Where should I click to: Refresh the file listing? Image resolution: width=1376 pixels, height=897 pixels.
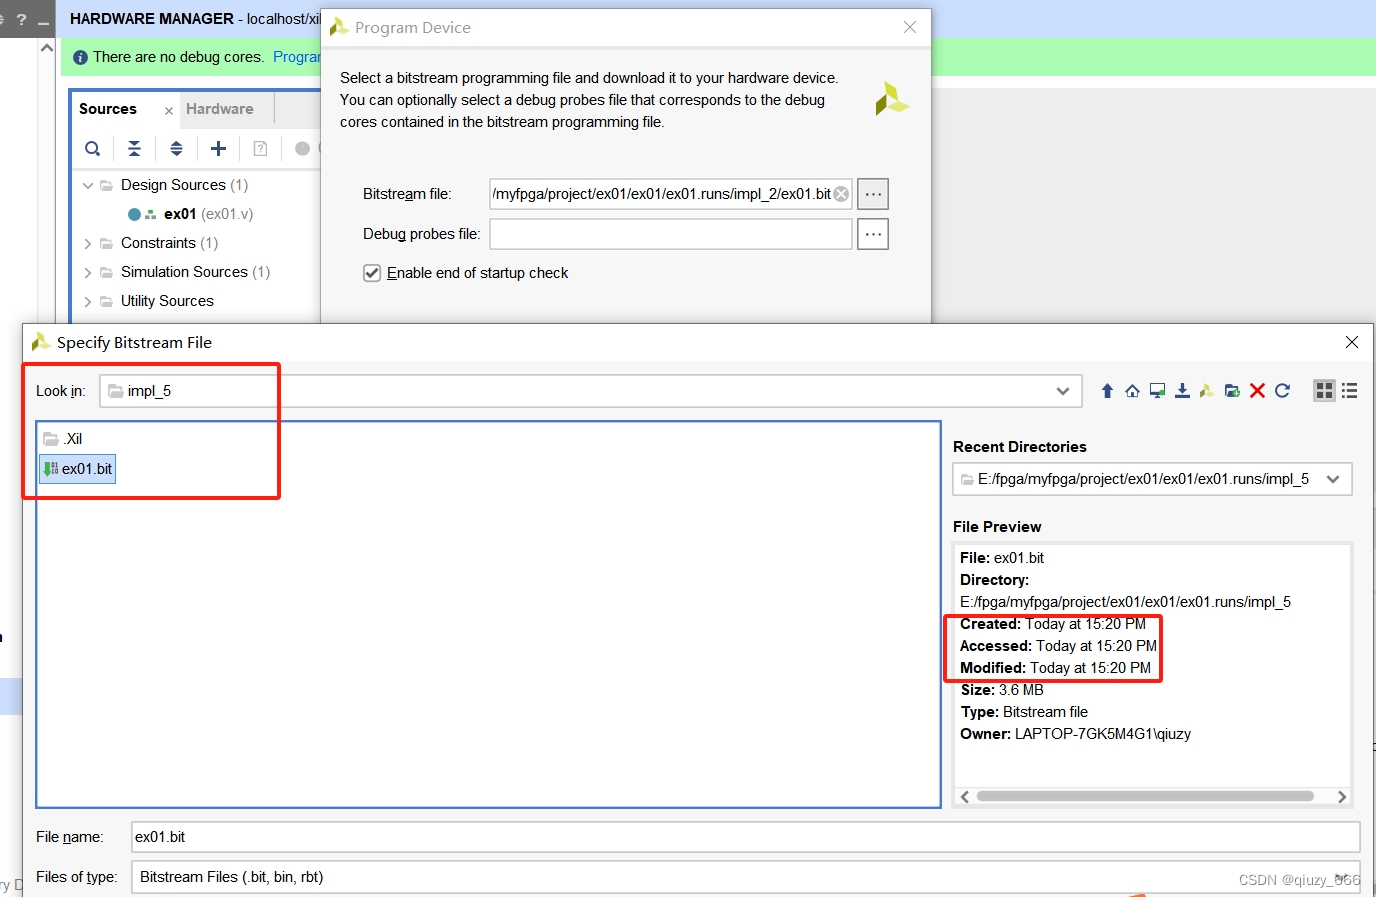1282,391
